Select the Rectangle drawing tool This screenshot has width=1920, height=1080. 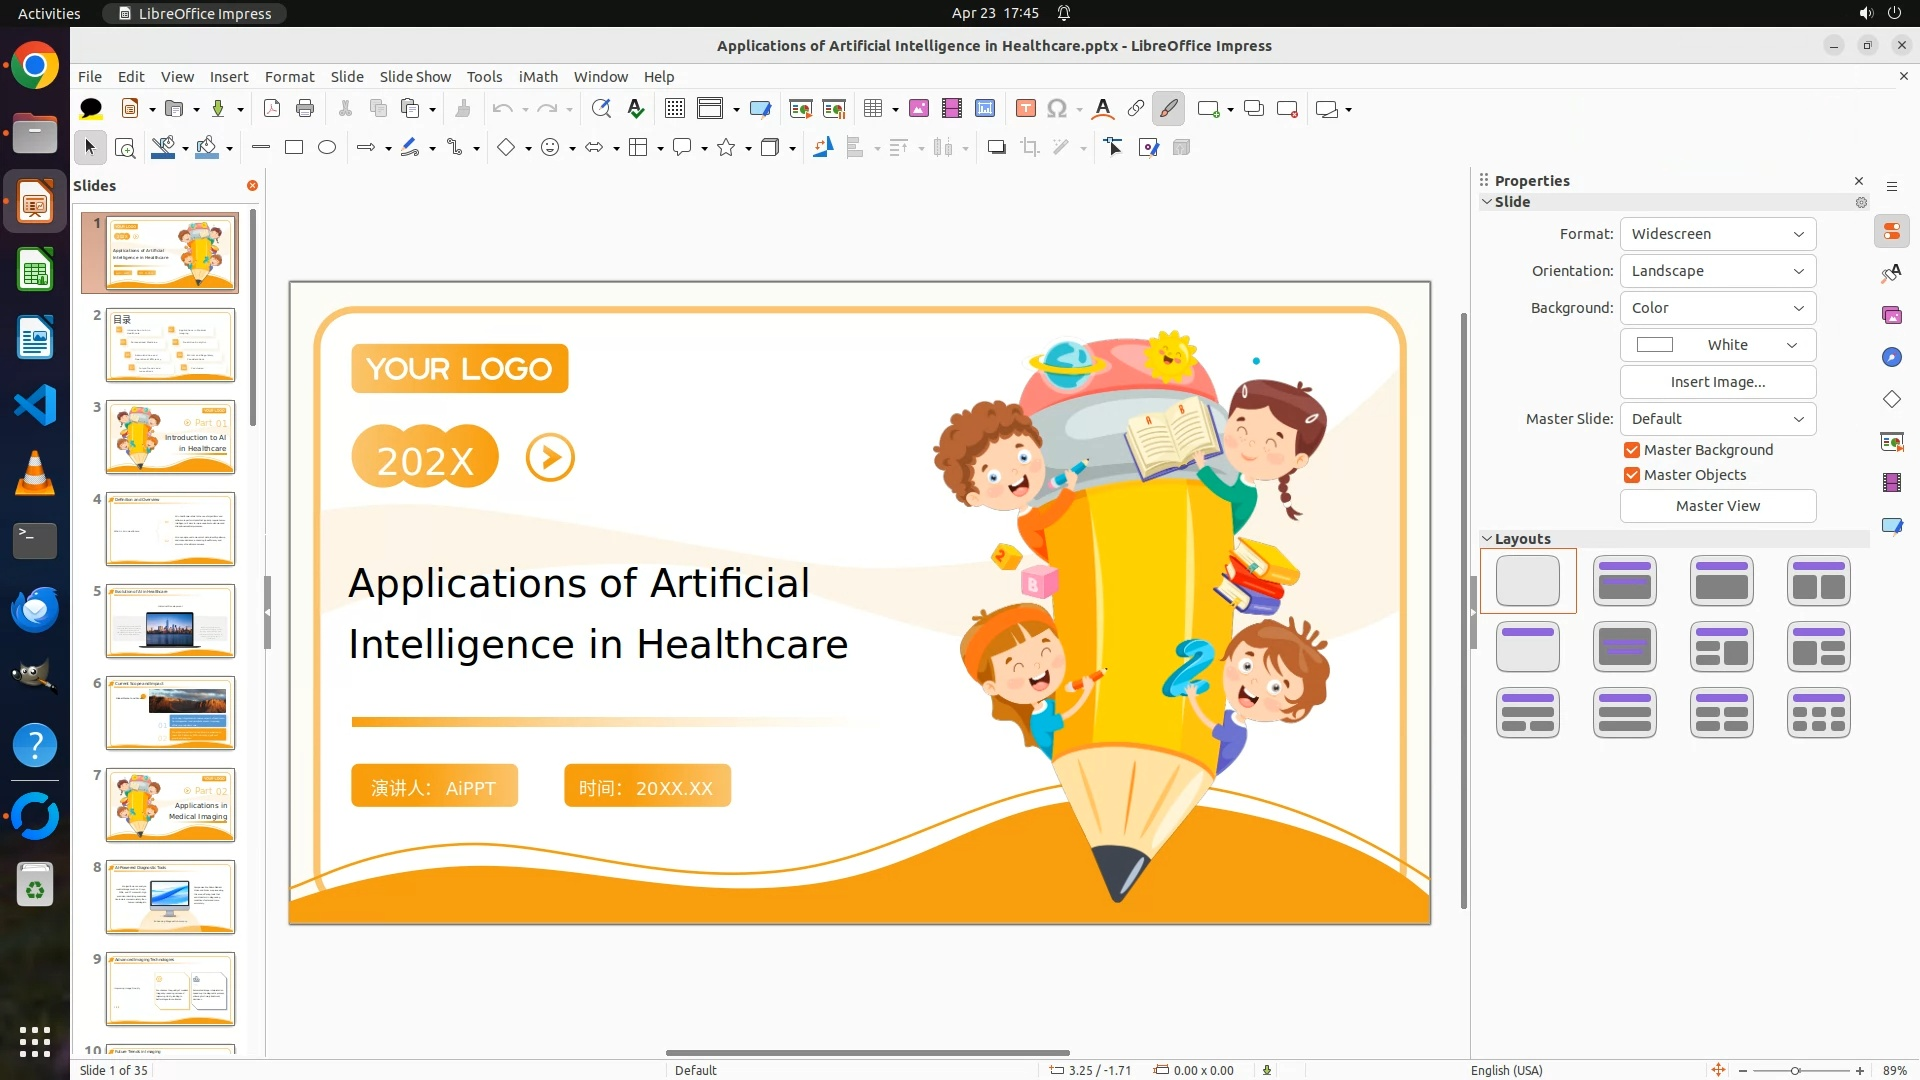pyautogui.click(x=294, y=148)
